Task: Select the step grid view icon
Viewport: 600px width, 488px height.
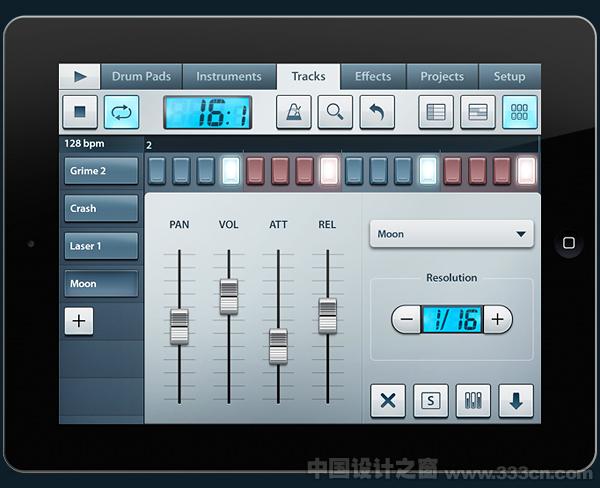Action: pyautogui.click(x=520, y=112)
